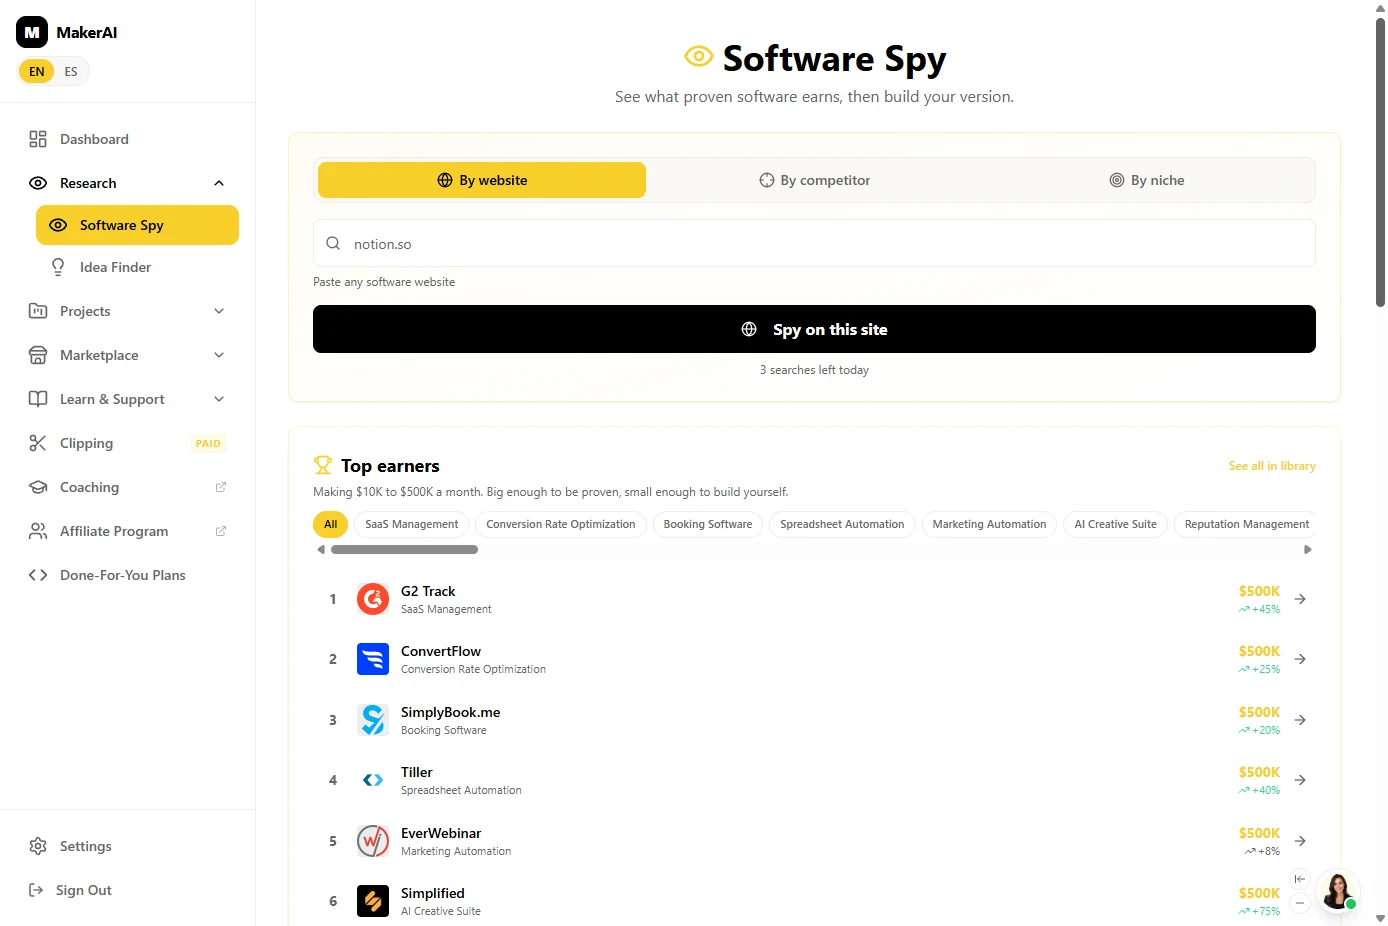Click the Done-For-You Plans code icon

(x=38, y=575)
